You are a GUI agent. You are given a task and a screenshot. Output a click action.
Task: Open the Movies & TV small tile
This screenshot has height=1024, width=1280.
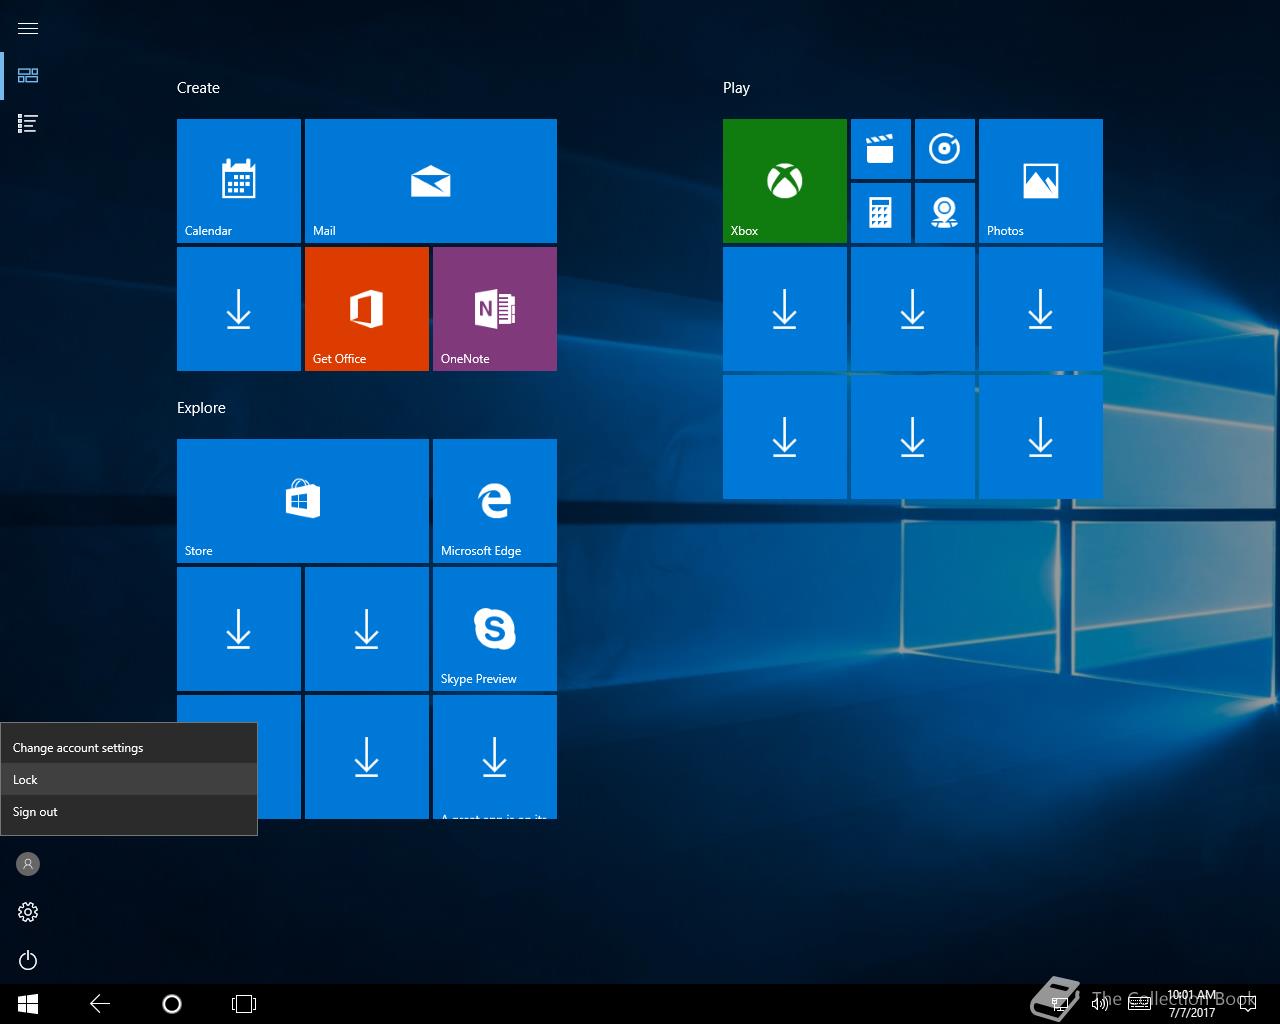[x=881, y=149]
